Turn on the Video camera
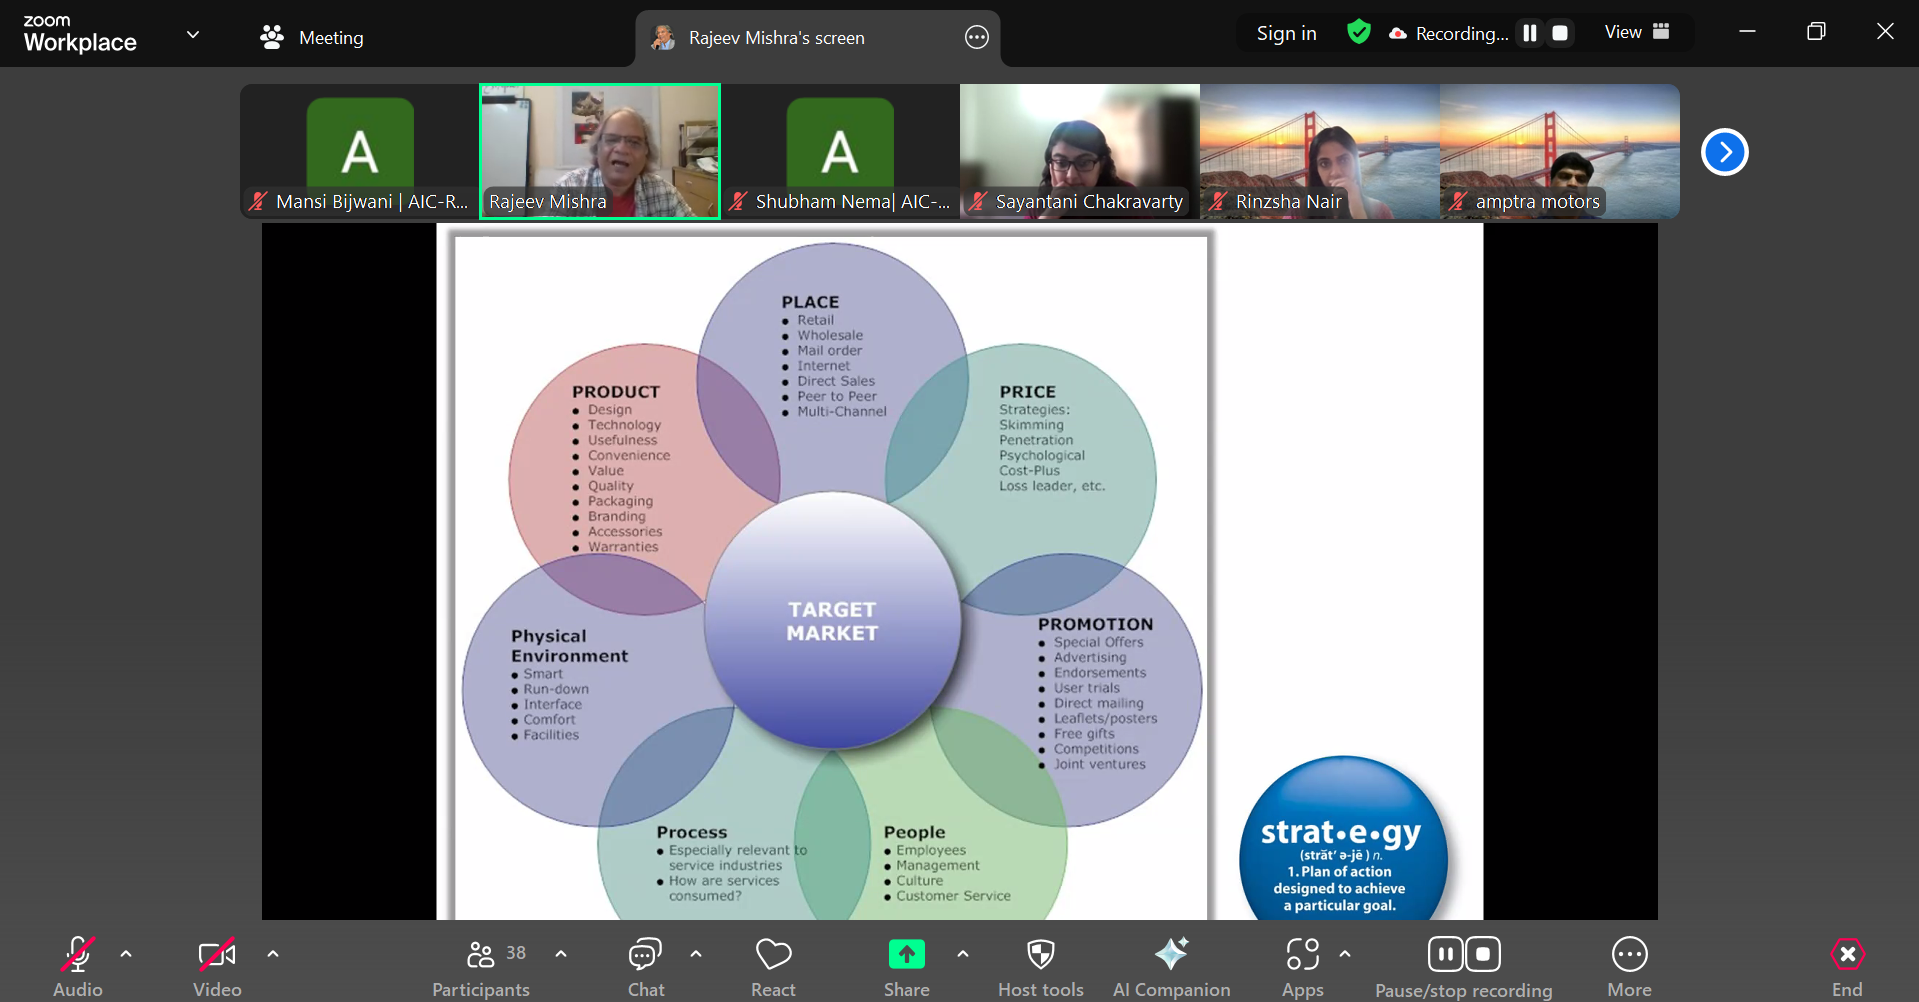 click(x=217, y=956)
